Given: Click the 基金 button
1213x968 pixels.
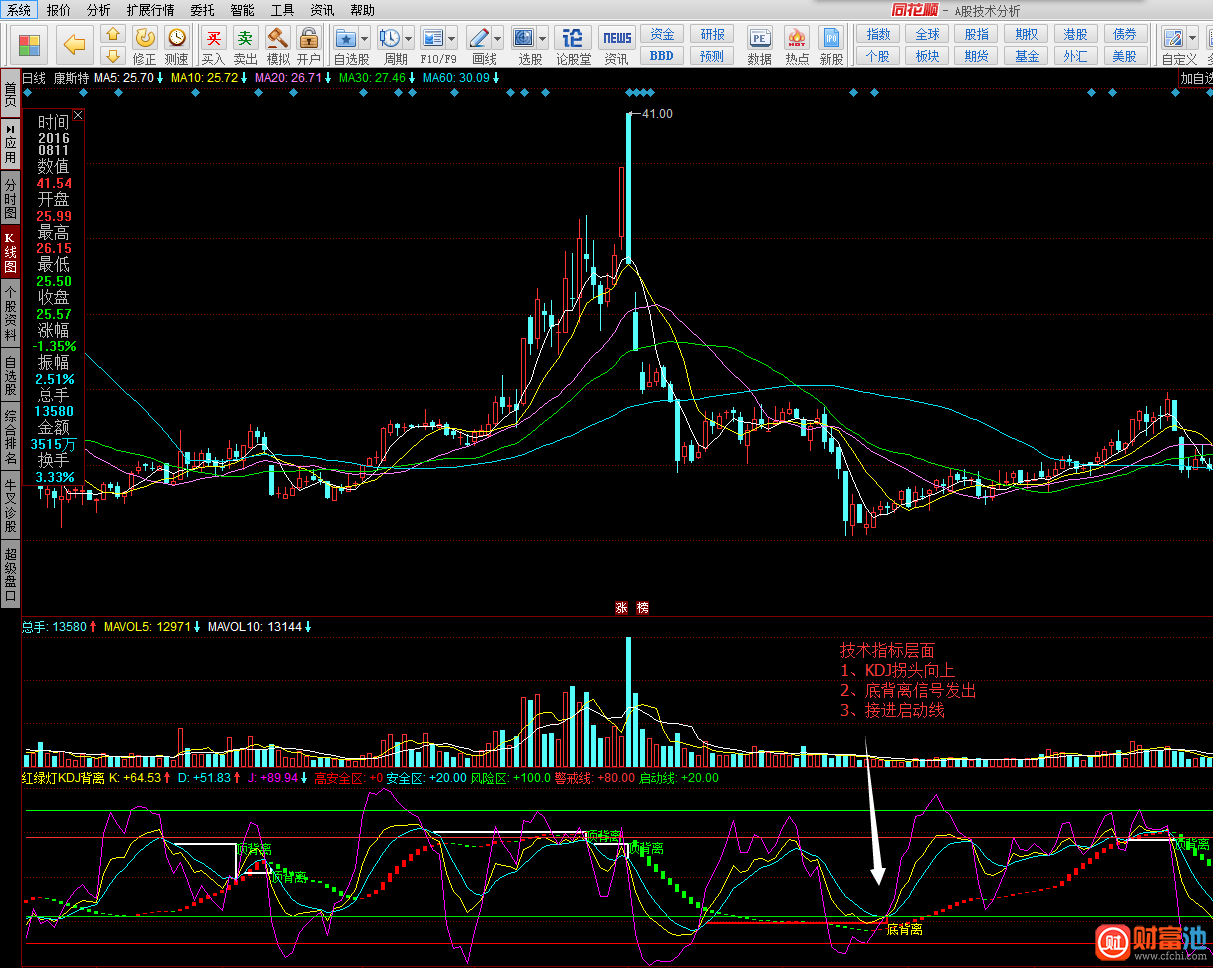Looking at the screenshot, I should [1027, 56].
